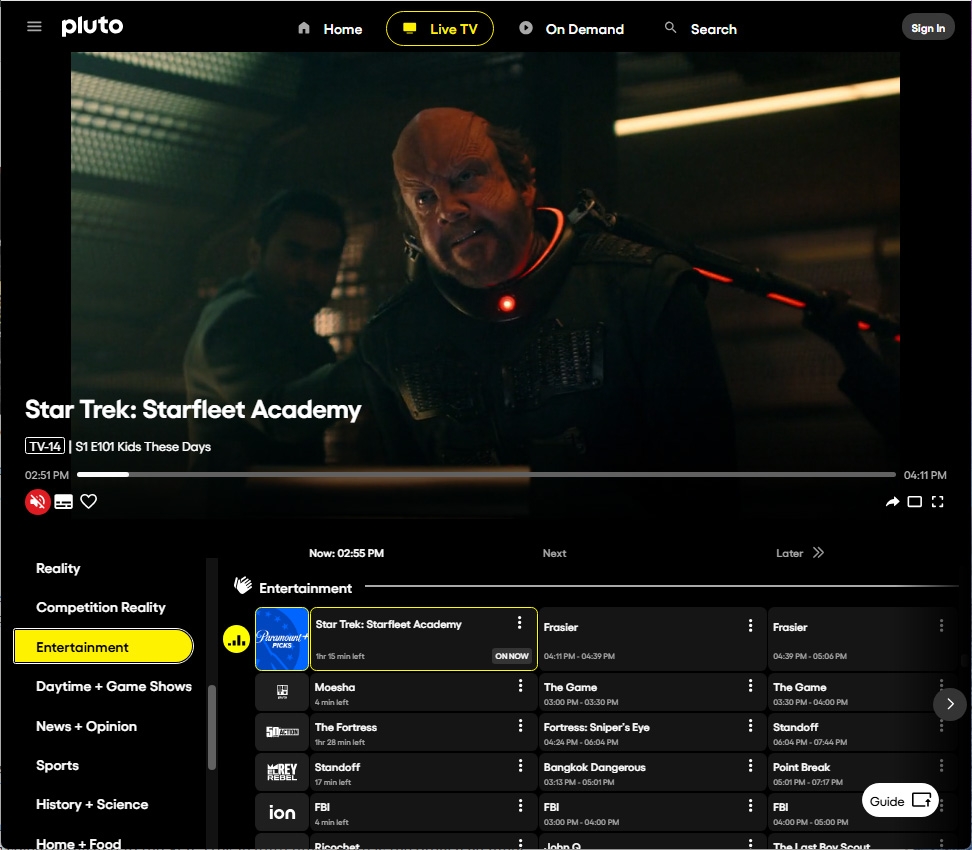The image size is (972, 850).
Task: Unmute the video audio
Action: pos(37,501)
